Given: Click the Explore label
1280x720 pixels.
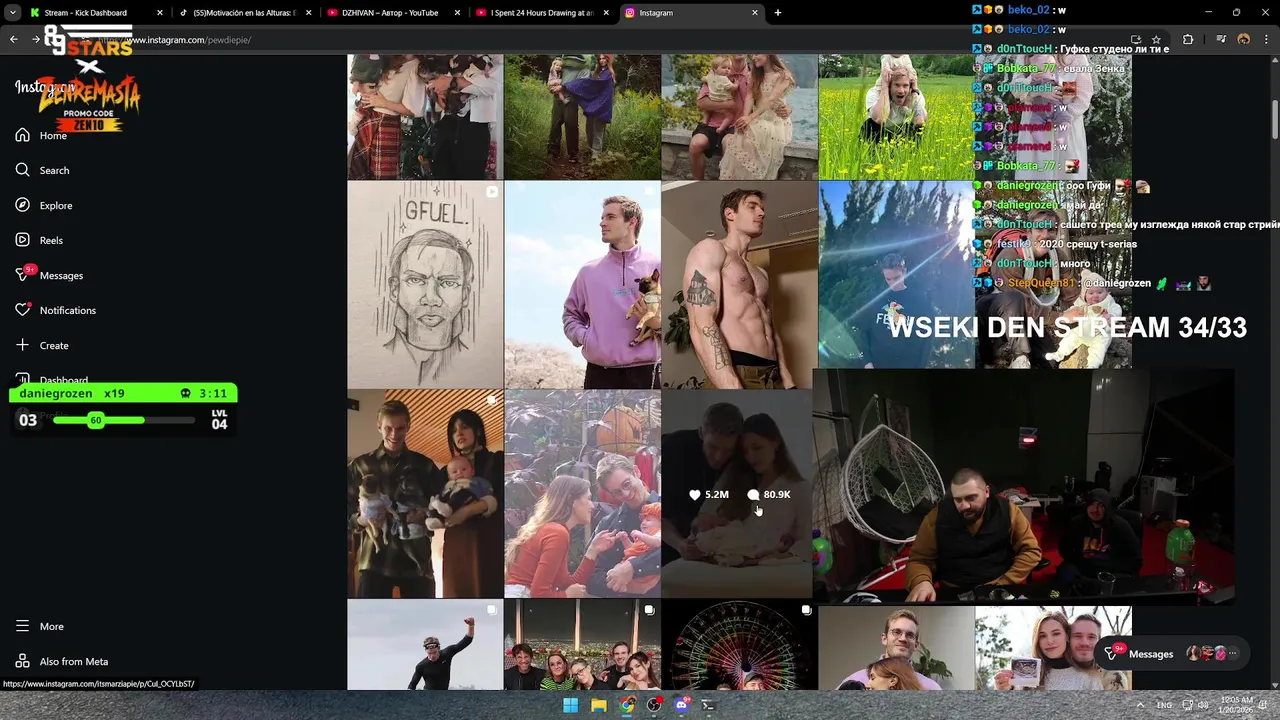Looking at the screenshot, I should coord(56,206).
